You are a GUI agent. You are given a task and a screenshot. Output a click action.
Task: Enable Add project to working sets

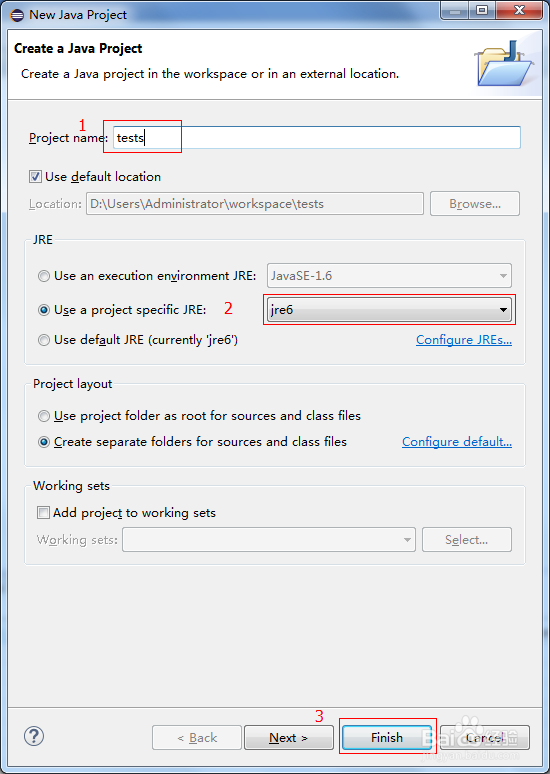(x=43, y=513)
